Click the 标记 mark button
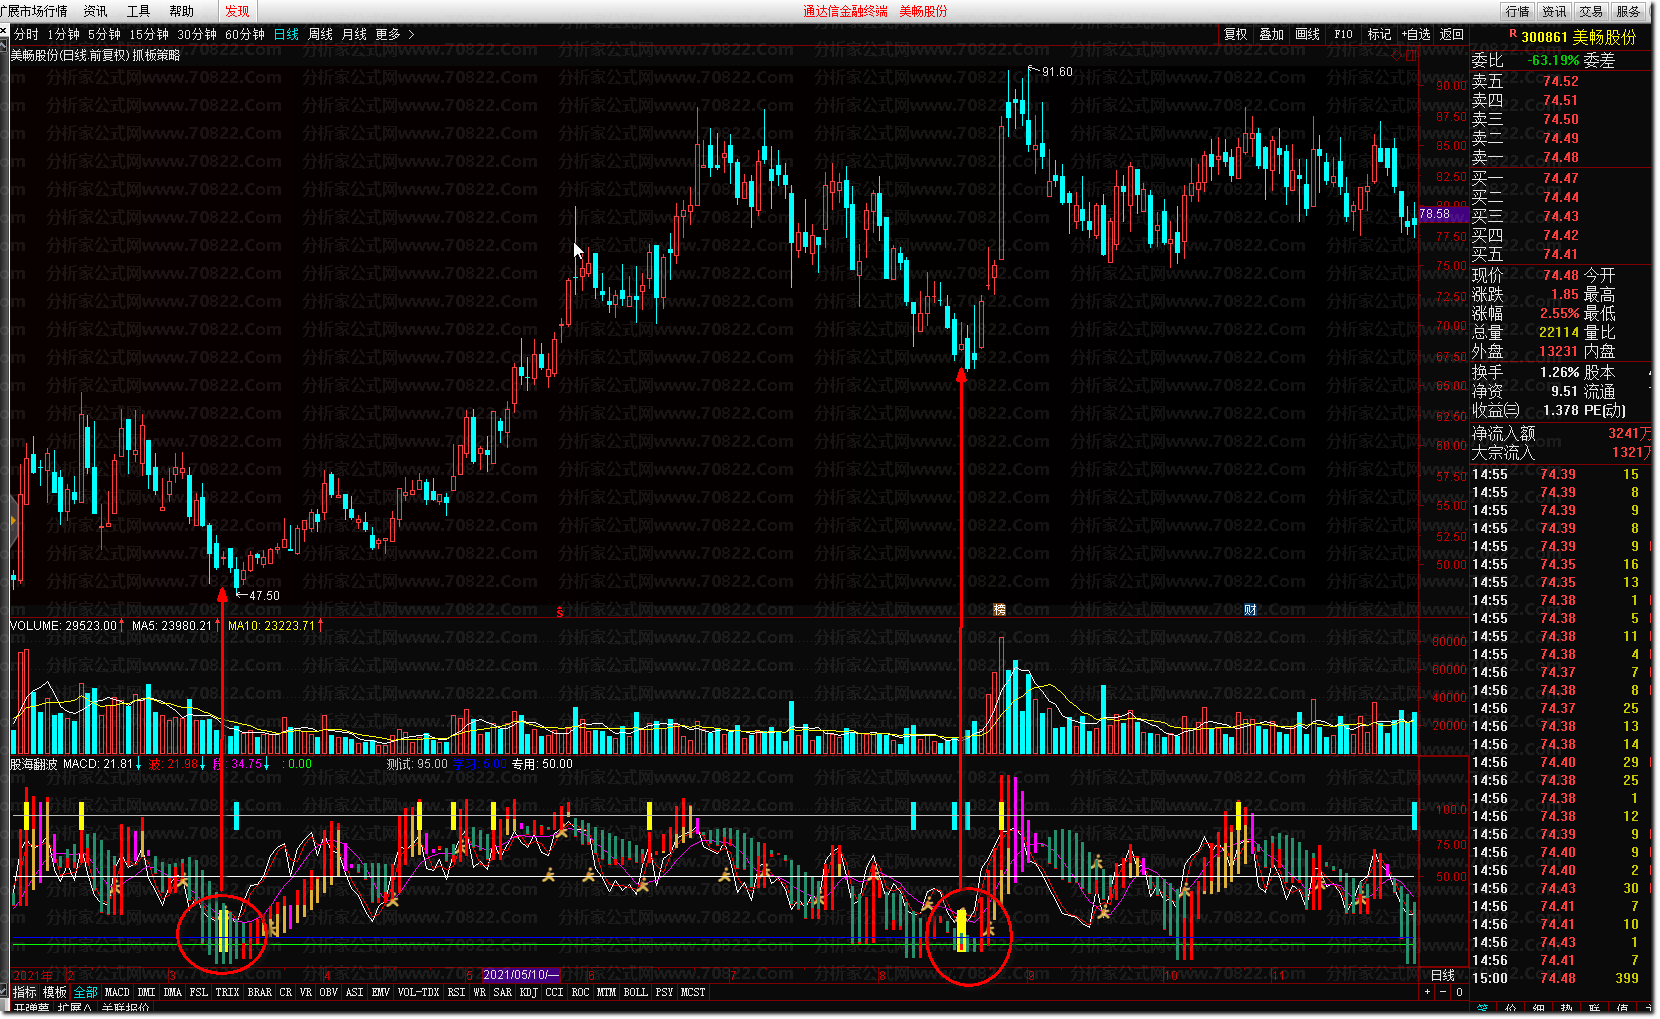Screen dimensions: 1660x1019 coord(1379,34)
